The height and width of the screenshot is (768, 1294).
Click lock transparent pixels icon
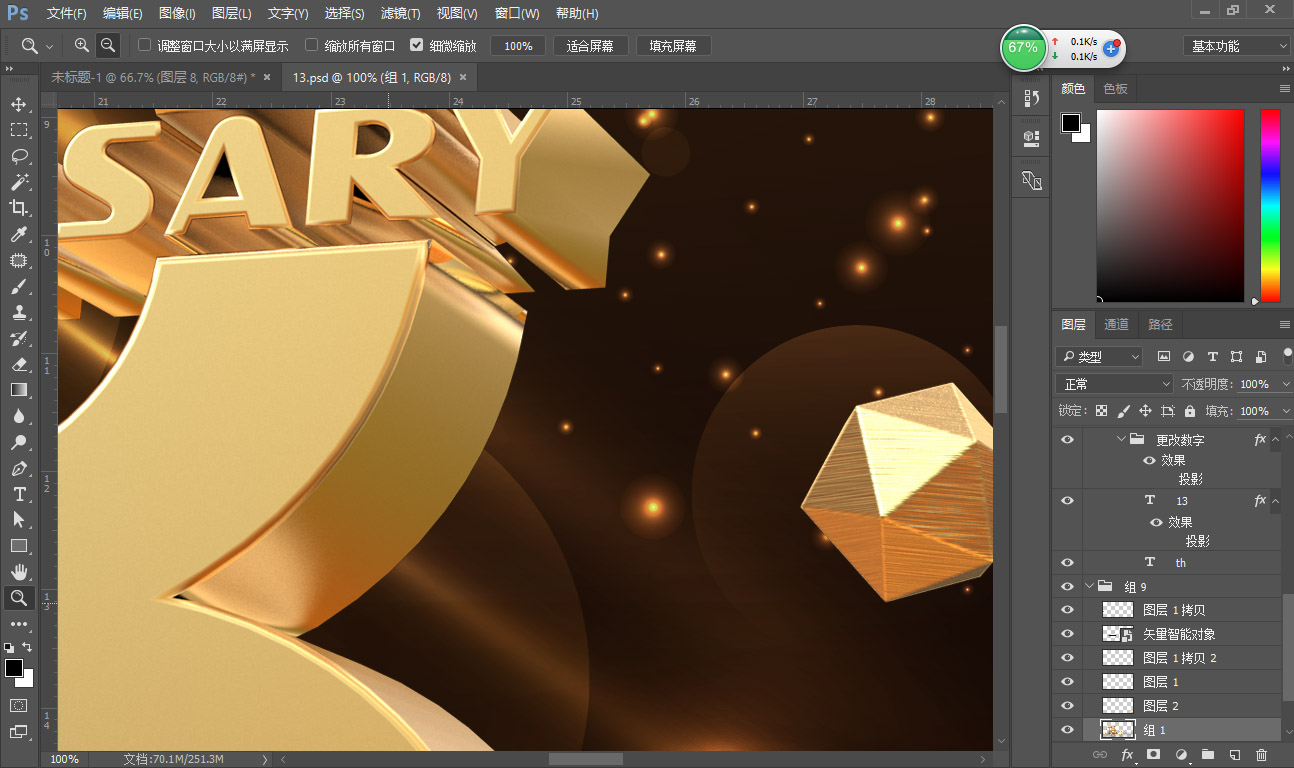[1101, 411]
